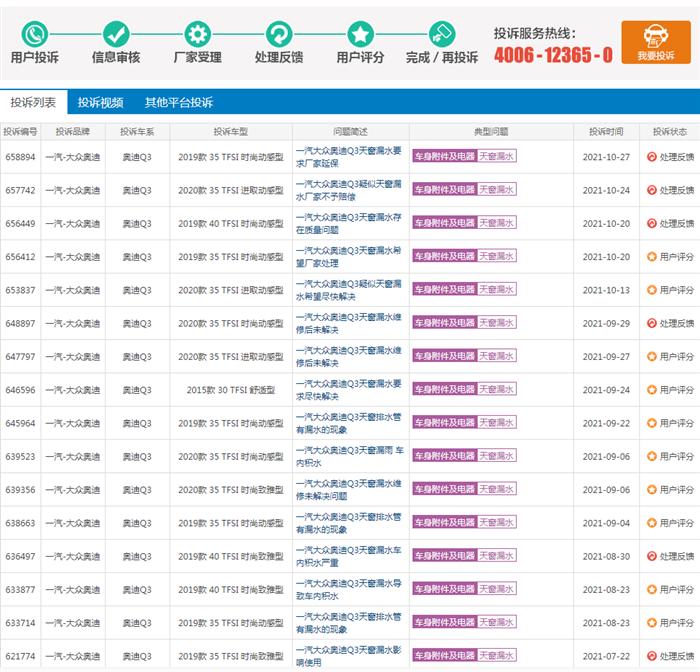
Task: Click the 用户评分 status icon for complaint 639523
Action: pos(651,456)
